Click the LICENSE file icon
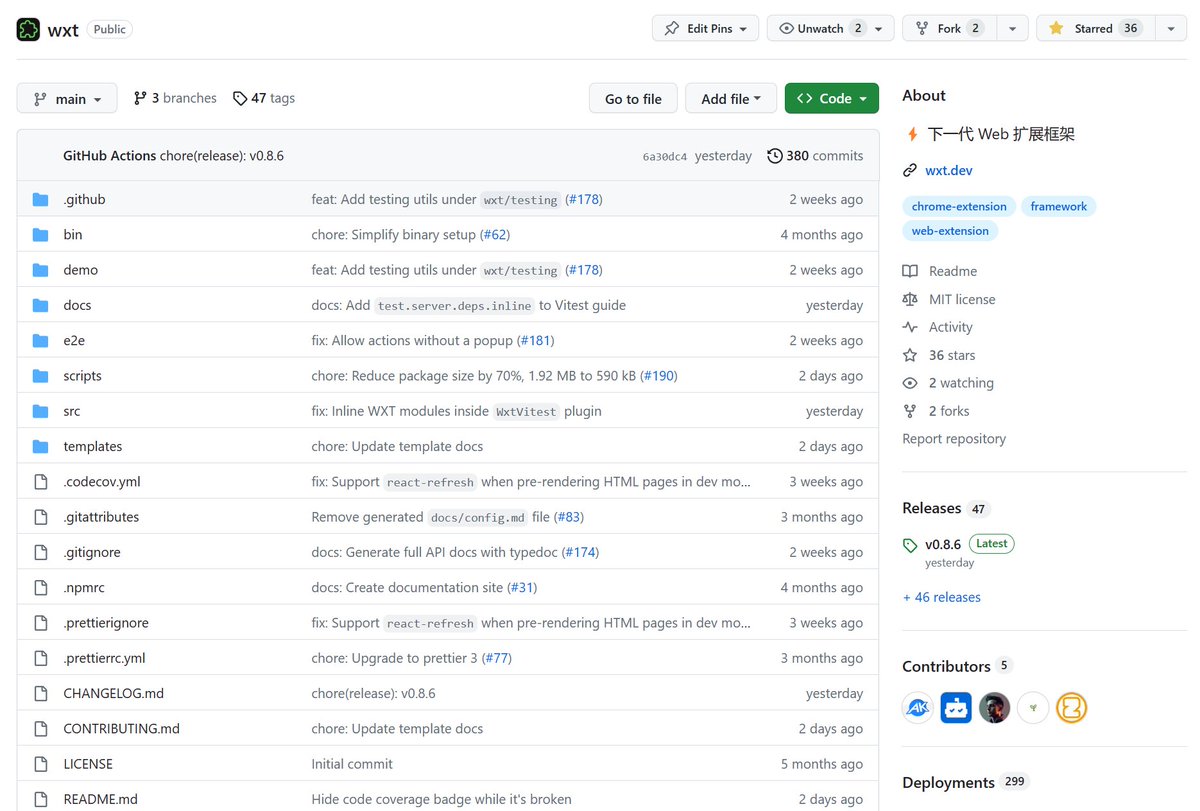The image size is (1200, 811). pyautogui.click(x=41, y=764)
